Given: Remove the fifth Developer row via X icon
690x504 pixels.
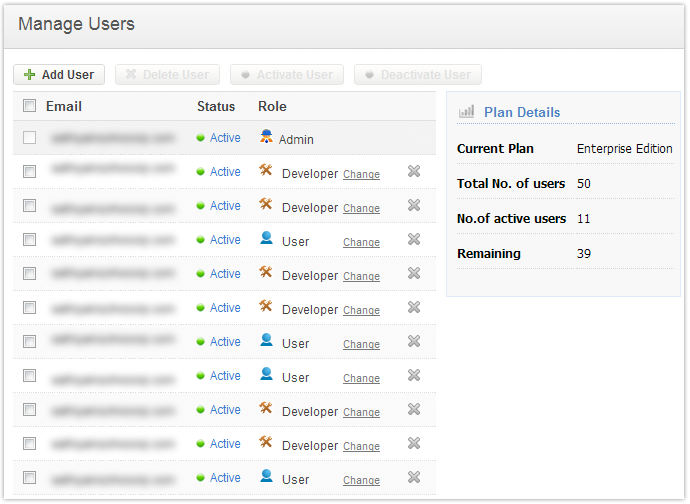Looking at the screenshot, I should click(414, 409).
